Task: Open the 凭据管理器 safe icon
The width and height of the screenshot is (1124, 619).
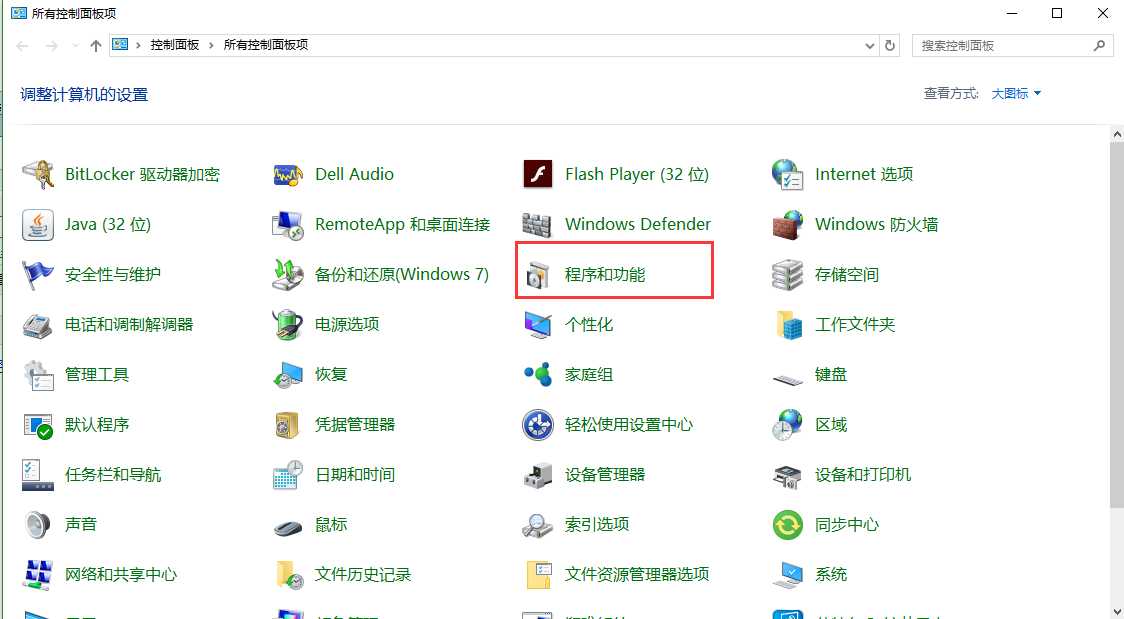Action: pos(288,425)
